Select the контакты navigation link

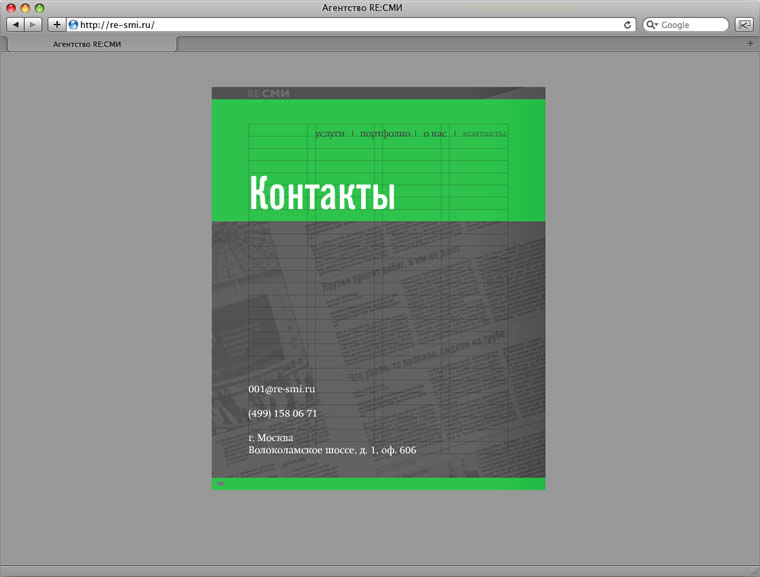pyautogui.click(x=485, y=133)
